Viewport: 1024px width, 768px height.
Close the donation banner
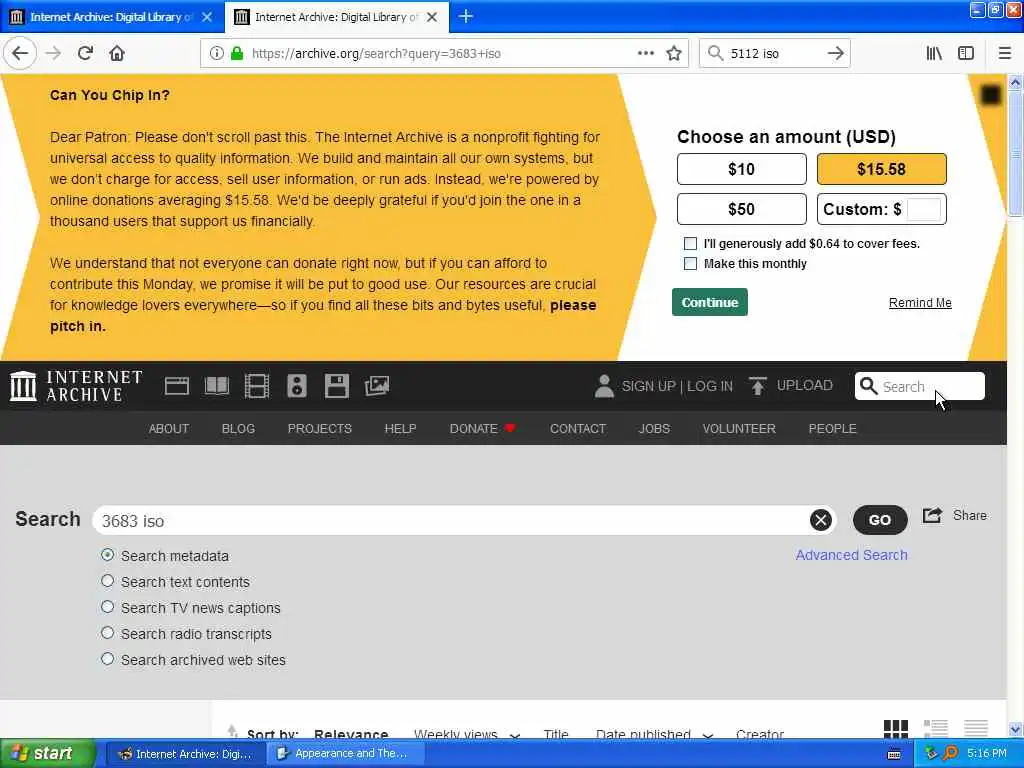[991, 95]
